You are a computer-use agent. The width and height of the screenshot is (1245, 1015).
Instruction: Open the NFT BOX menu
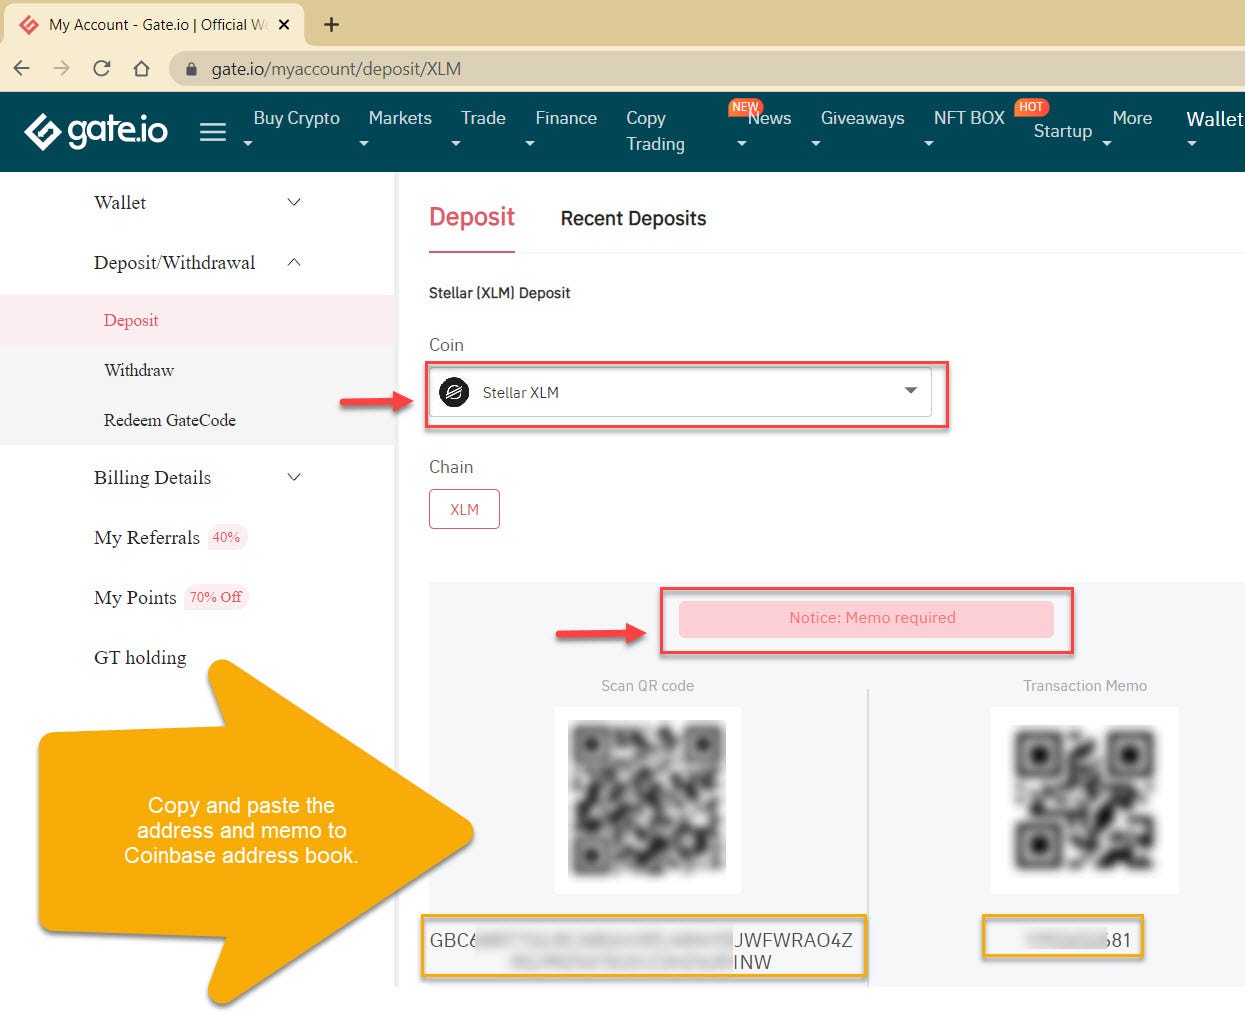(x=969, y=118)
